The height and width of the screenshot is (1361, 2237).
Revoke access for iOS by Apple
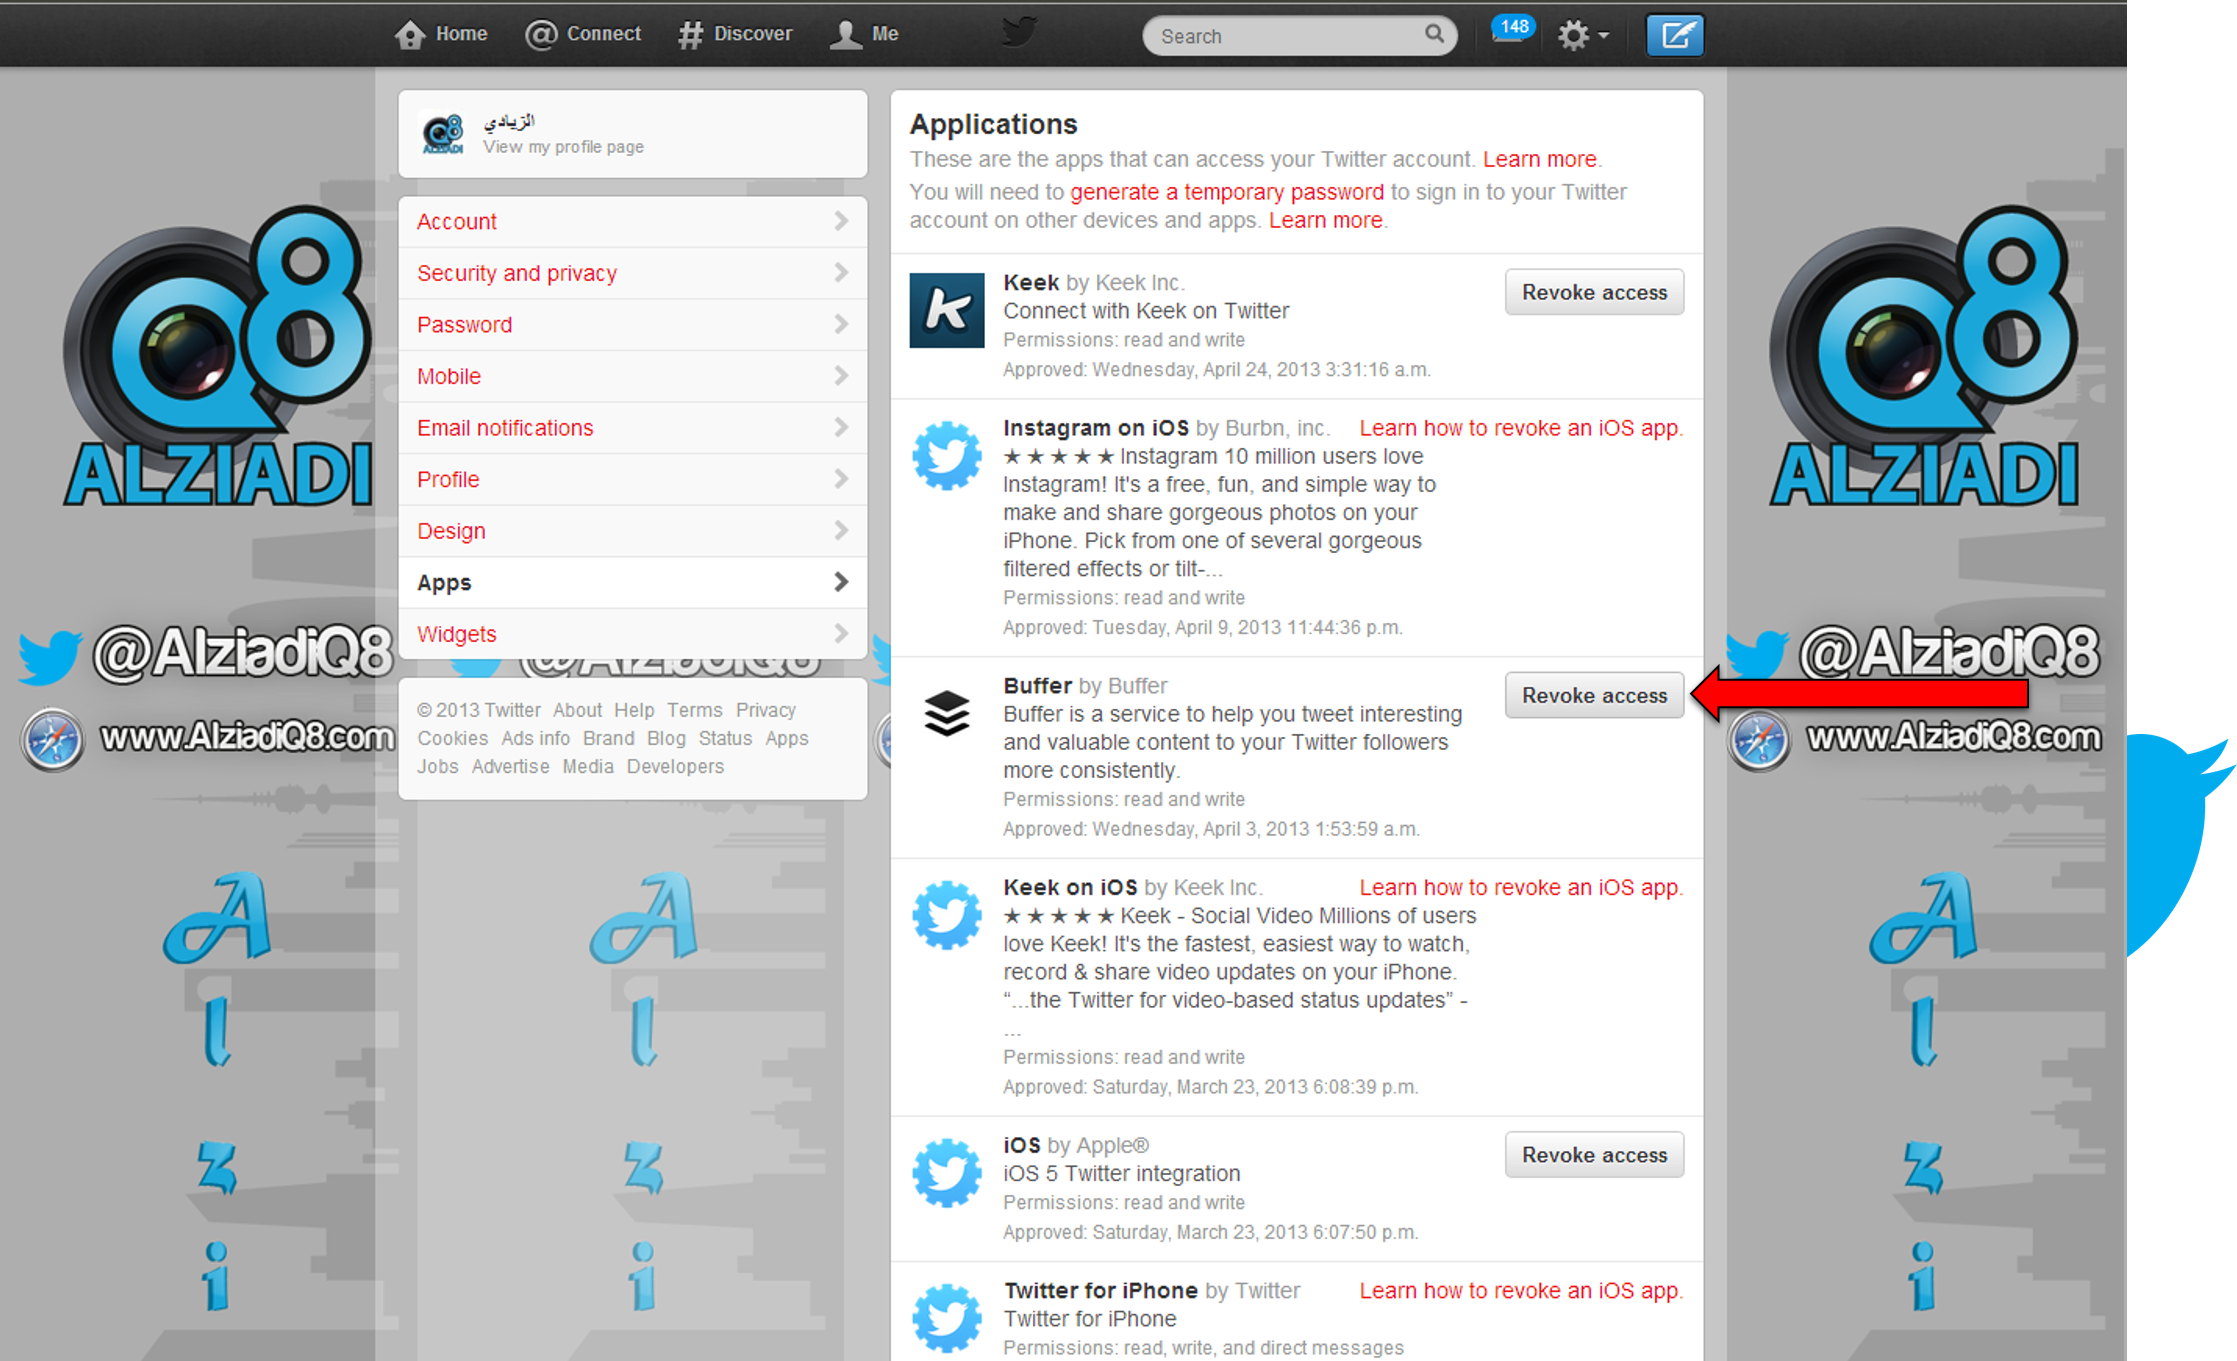[1594, 1155]
